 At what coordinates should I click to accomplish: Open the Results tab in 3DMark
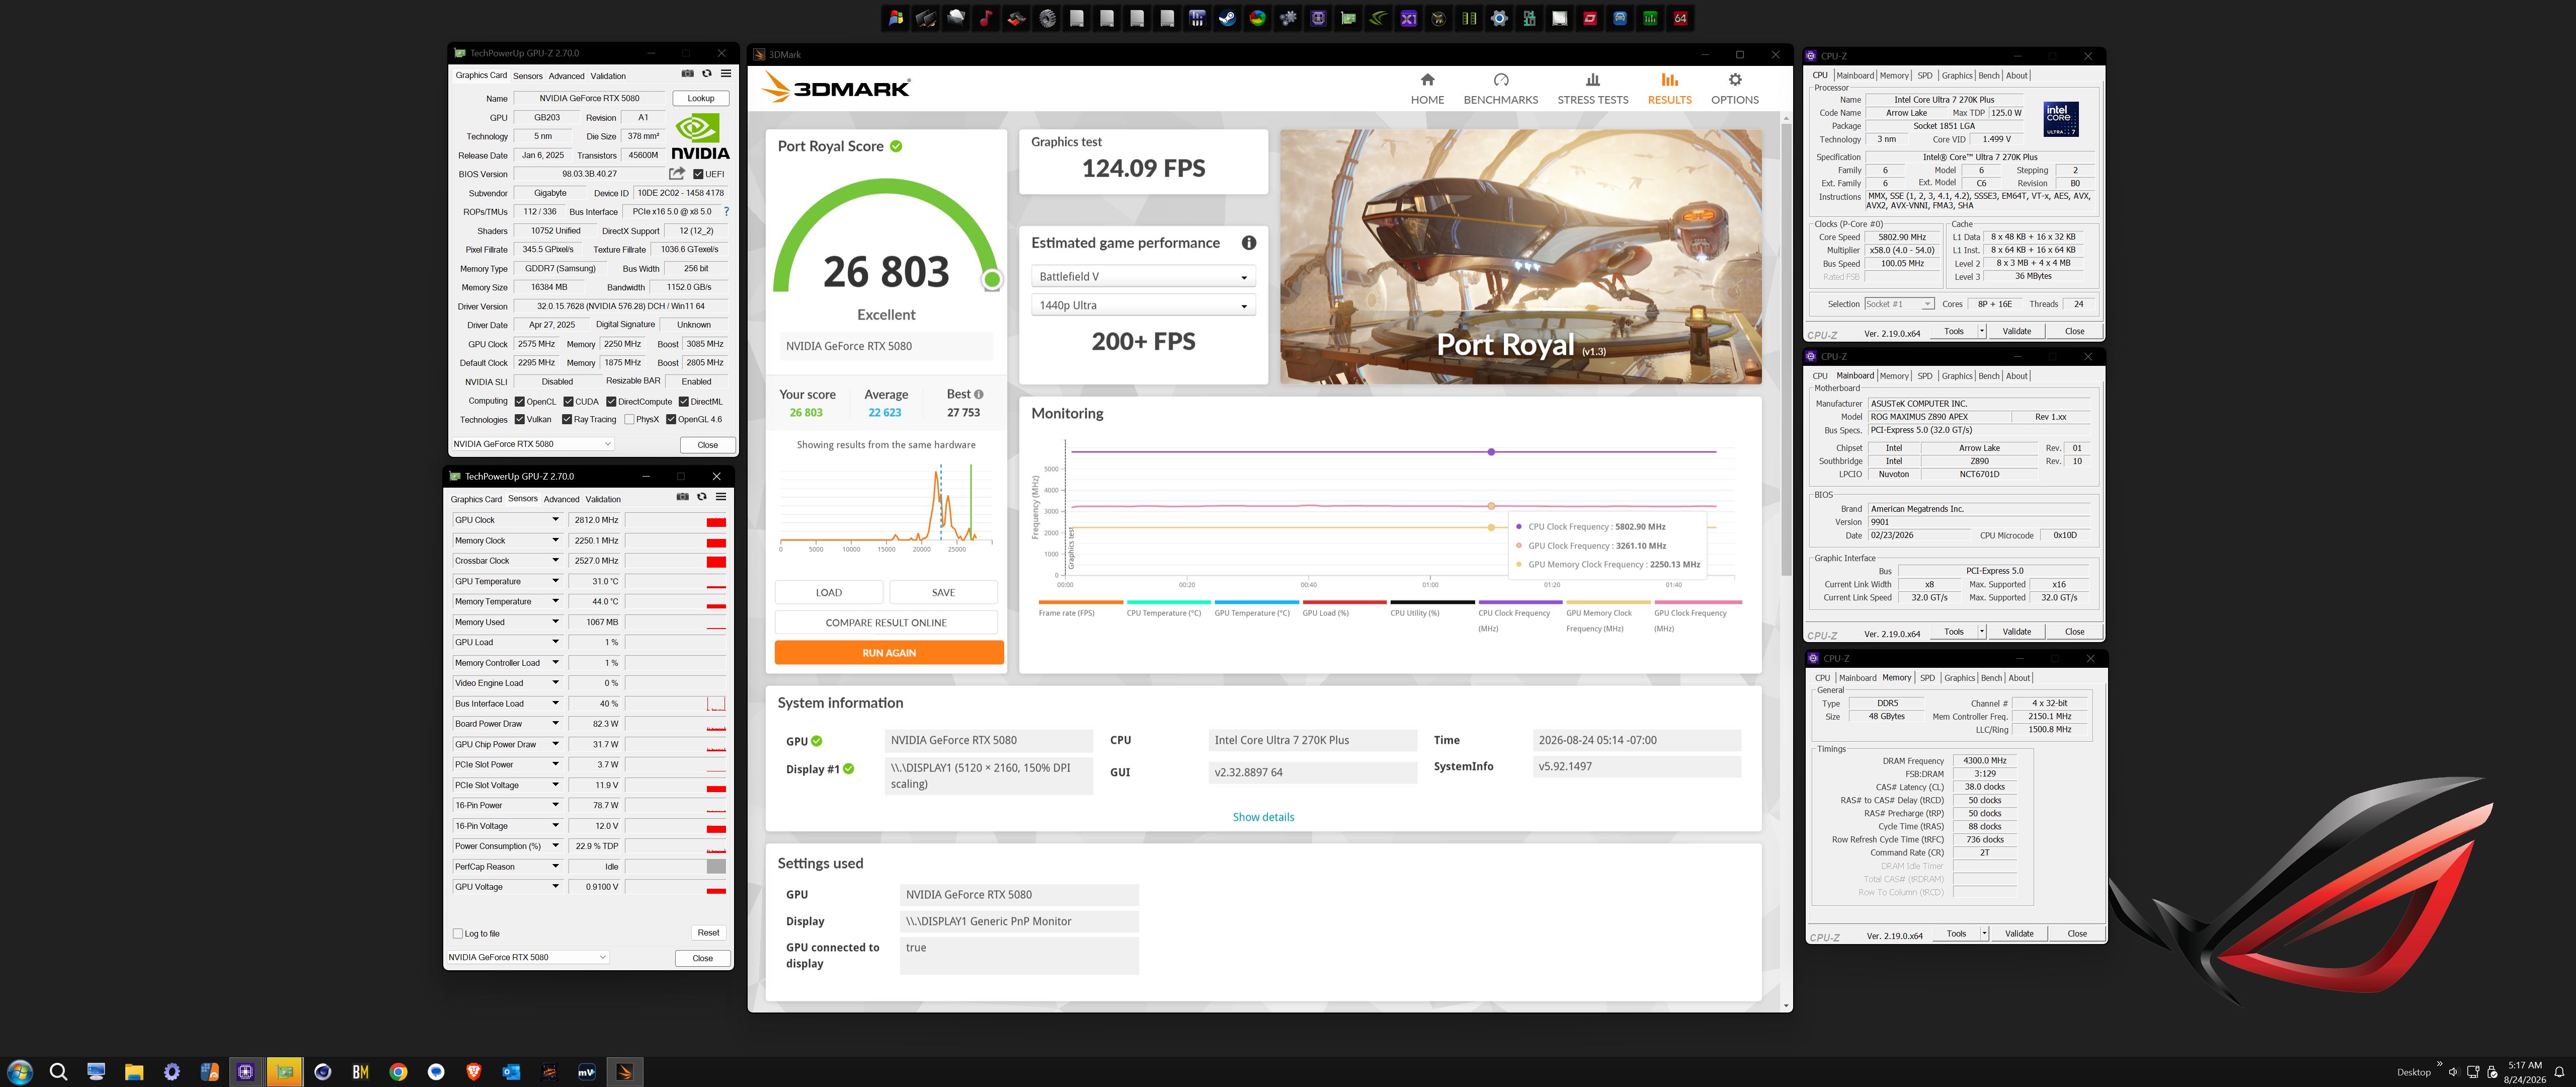(1669, 88)
